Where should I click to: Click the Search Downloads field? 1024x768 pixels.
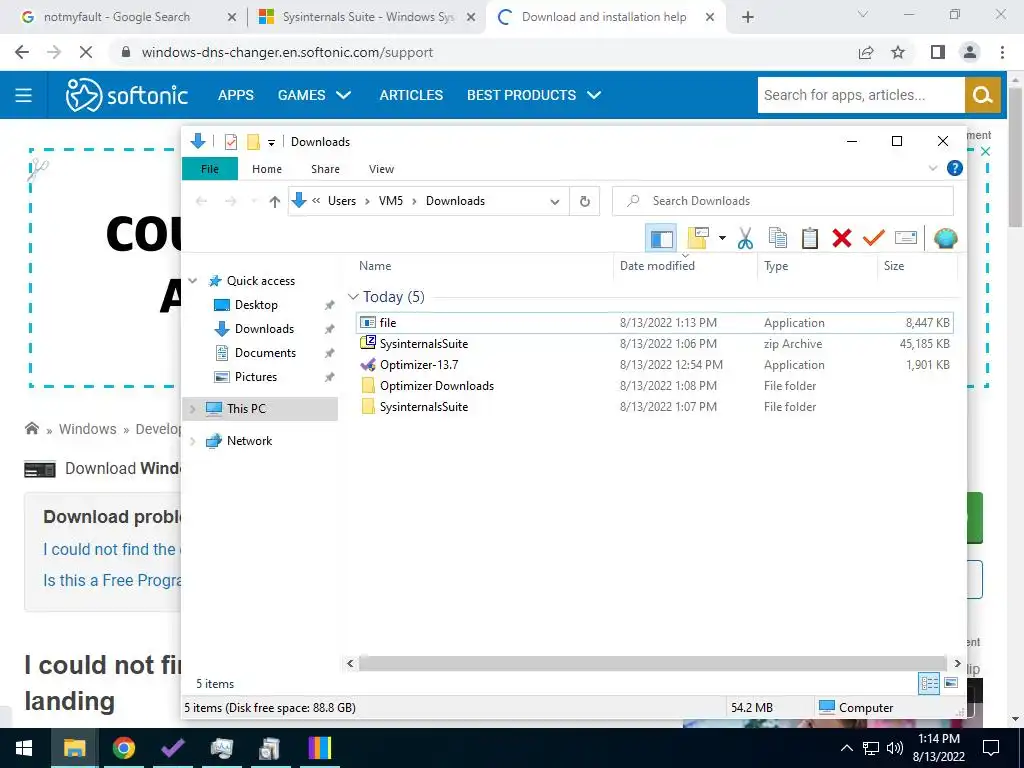(x=782, y=201)
